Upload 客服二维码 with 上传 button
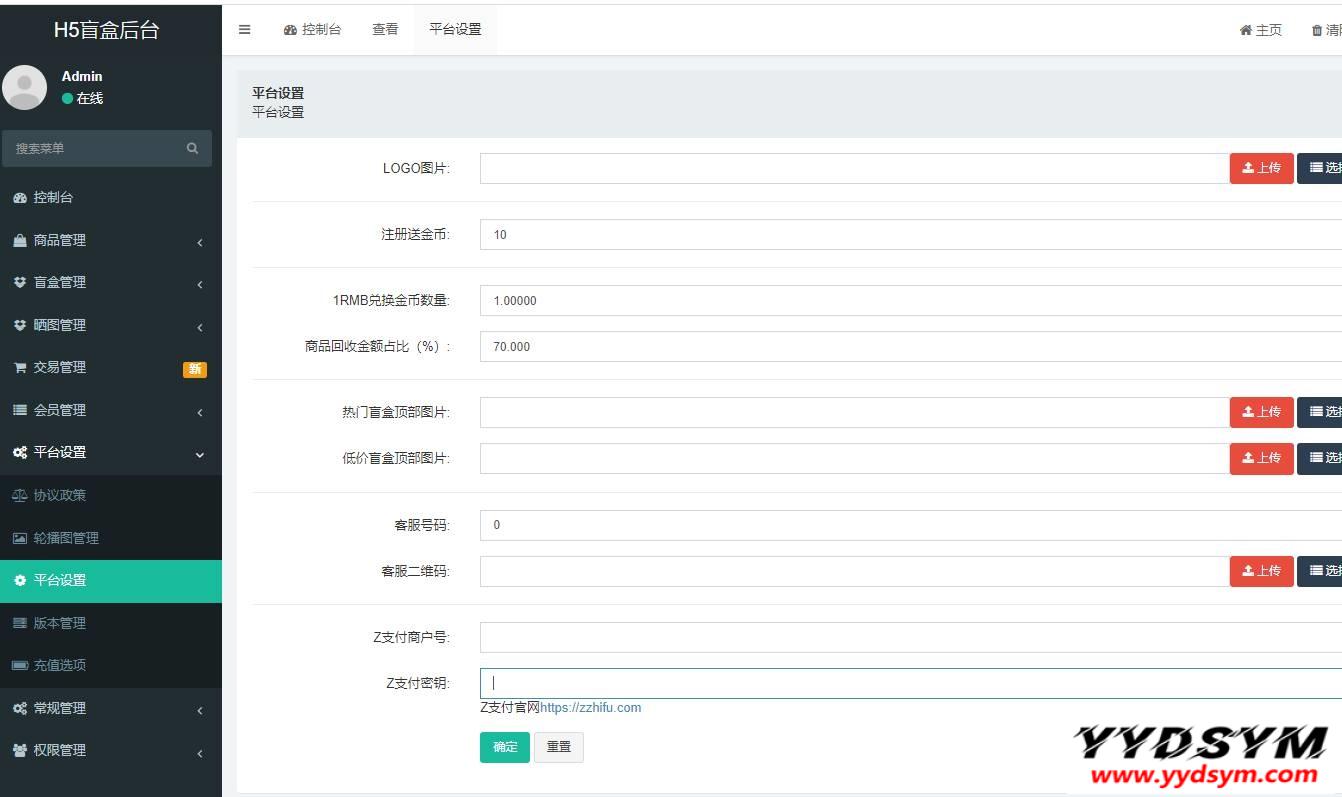 [x=1262, y=571]
